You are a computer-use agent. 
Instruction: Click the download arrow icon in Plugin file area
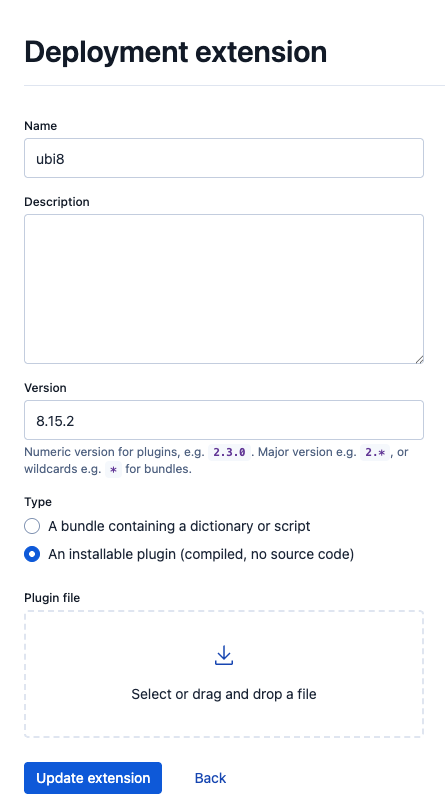pos(224,655)
